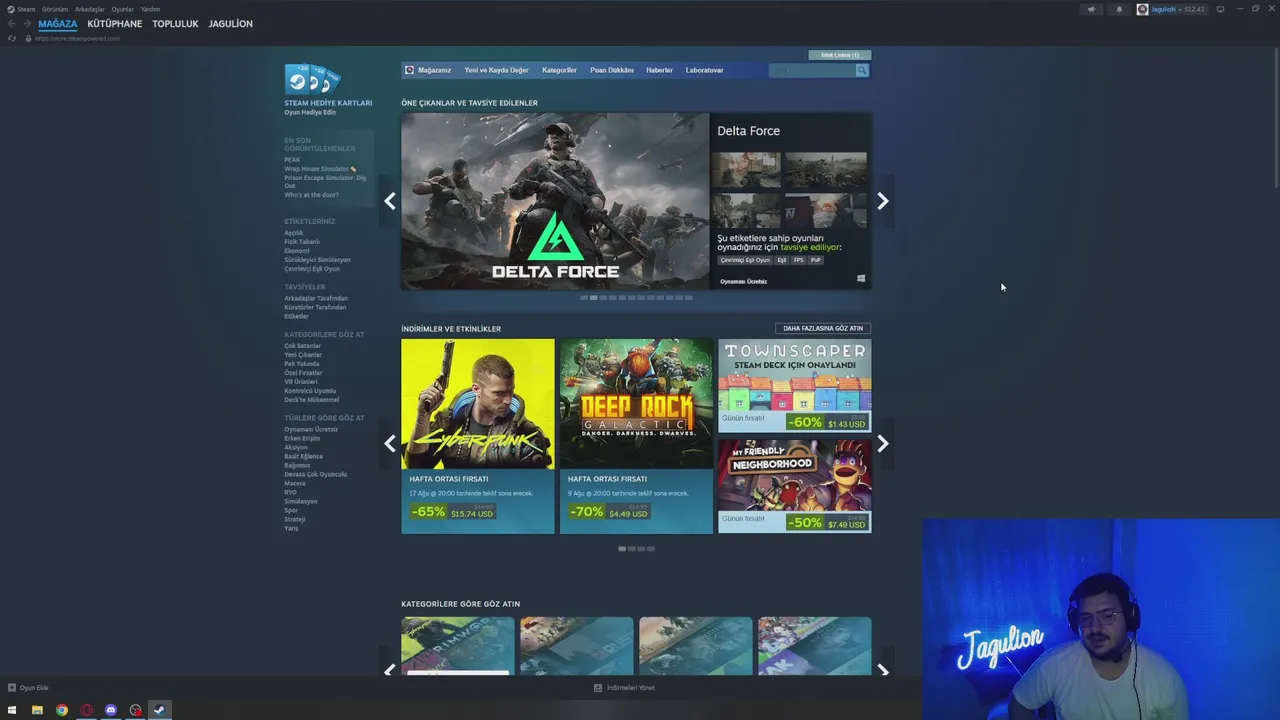The width and height of the screenshot is (1280, 720).
Task: Open the announcements megaphone icon
Action: [x=1091, y=9]
